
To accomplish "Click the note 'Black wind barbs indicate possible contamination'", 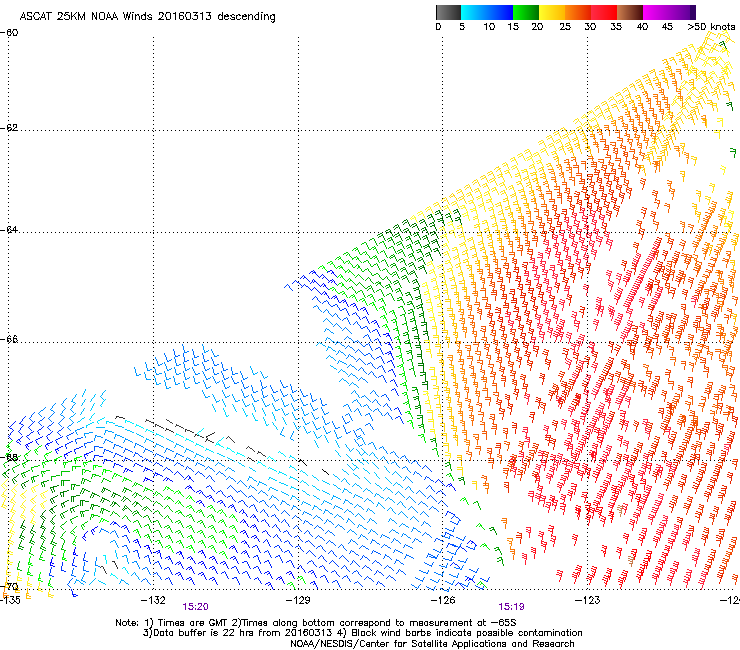I will pyautogui.click(x=467, y=633).
